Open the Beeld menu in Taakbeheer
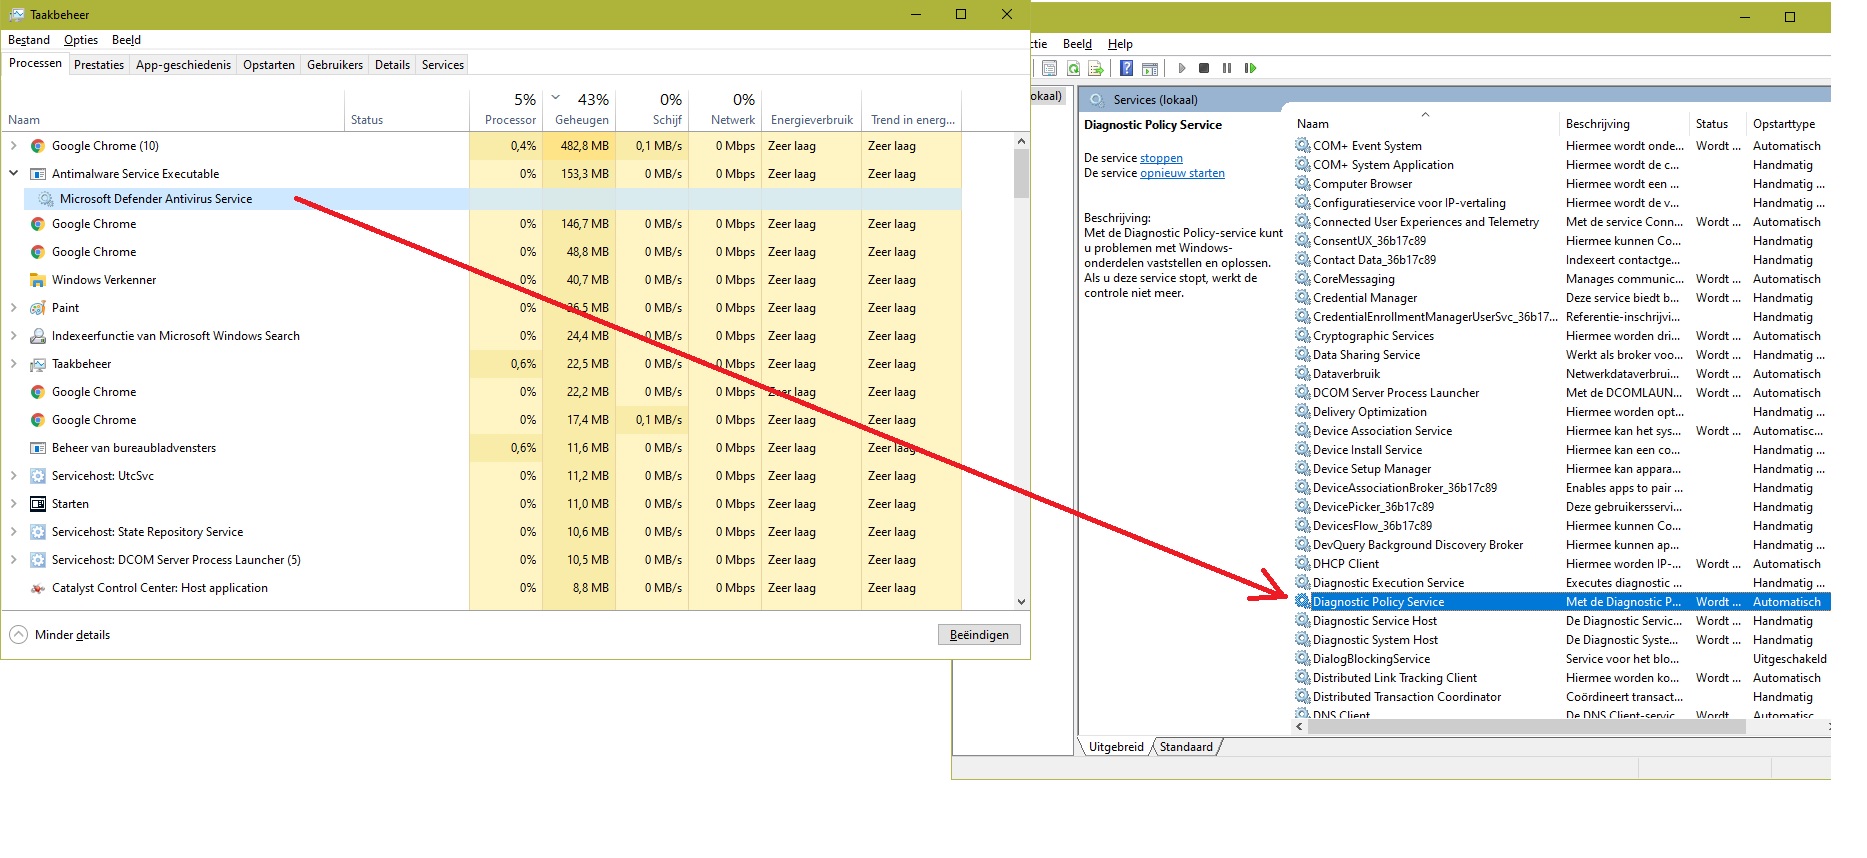 [126, 40]
